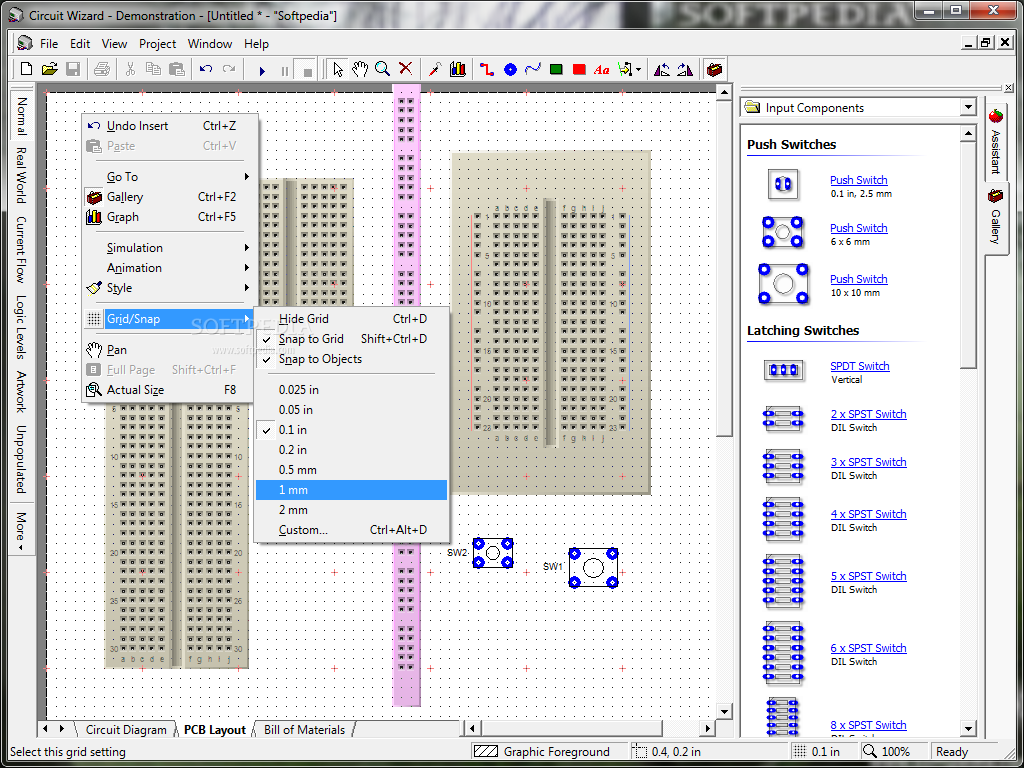This screenshot has height=768, width=1024.
Task: Select the blue pad tool
Action: coord(510,69)
